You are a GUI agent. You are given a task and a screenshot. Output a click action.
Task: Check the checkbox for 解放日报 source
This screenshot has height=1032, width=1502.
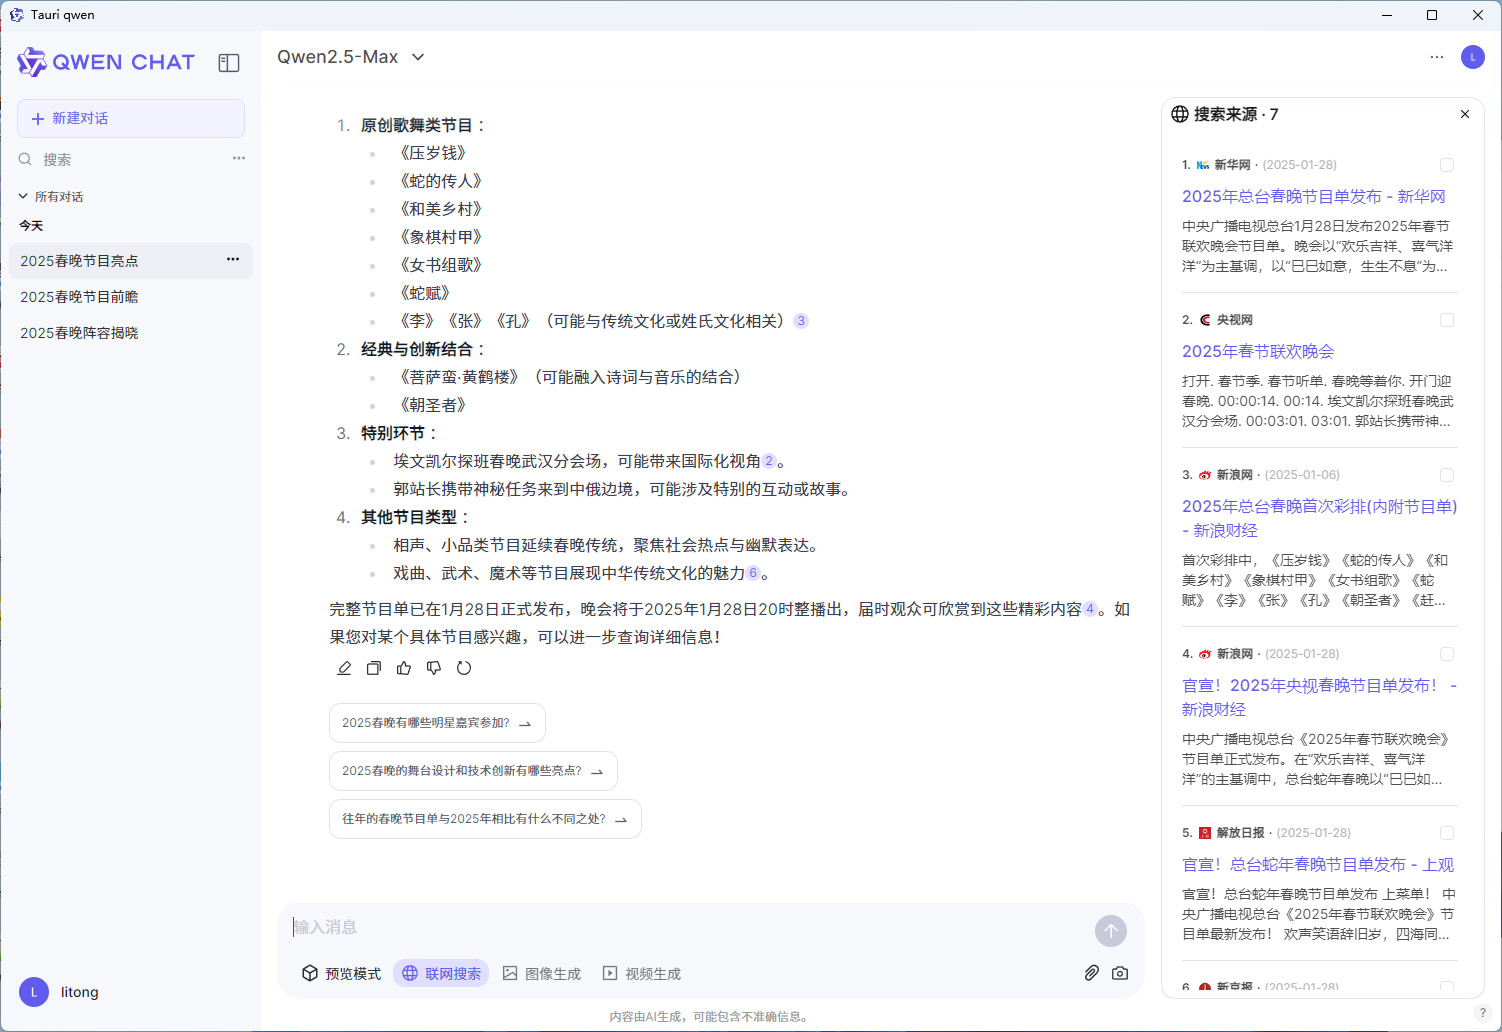coord(1447,833)
